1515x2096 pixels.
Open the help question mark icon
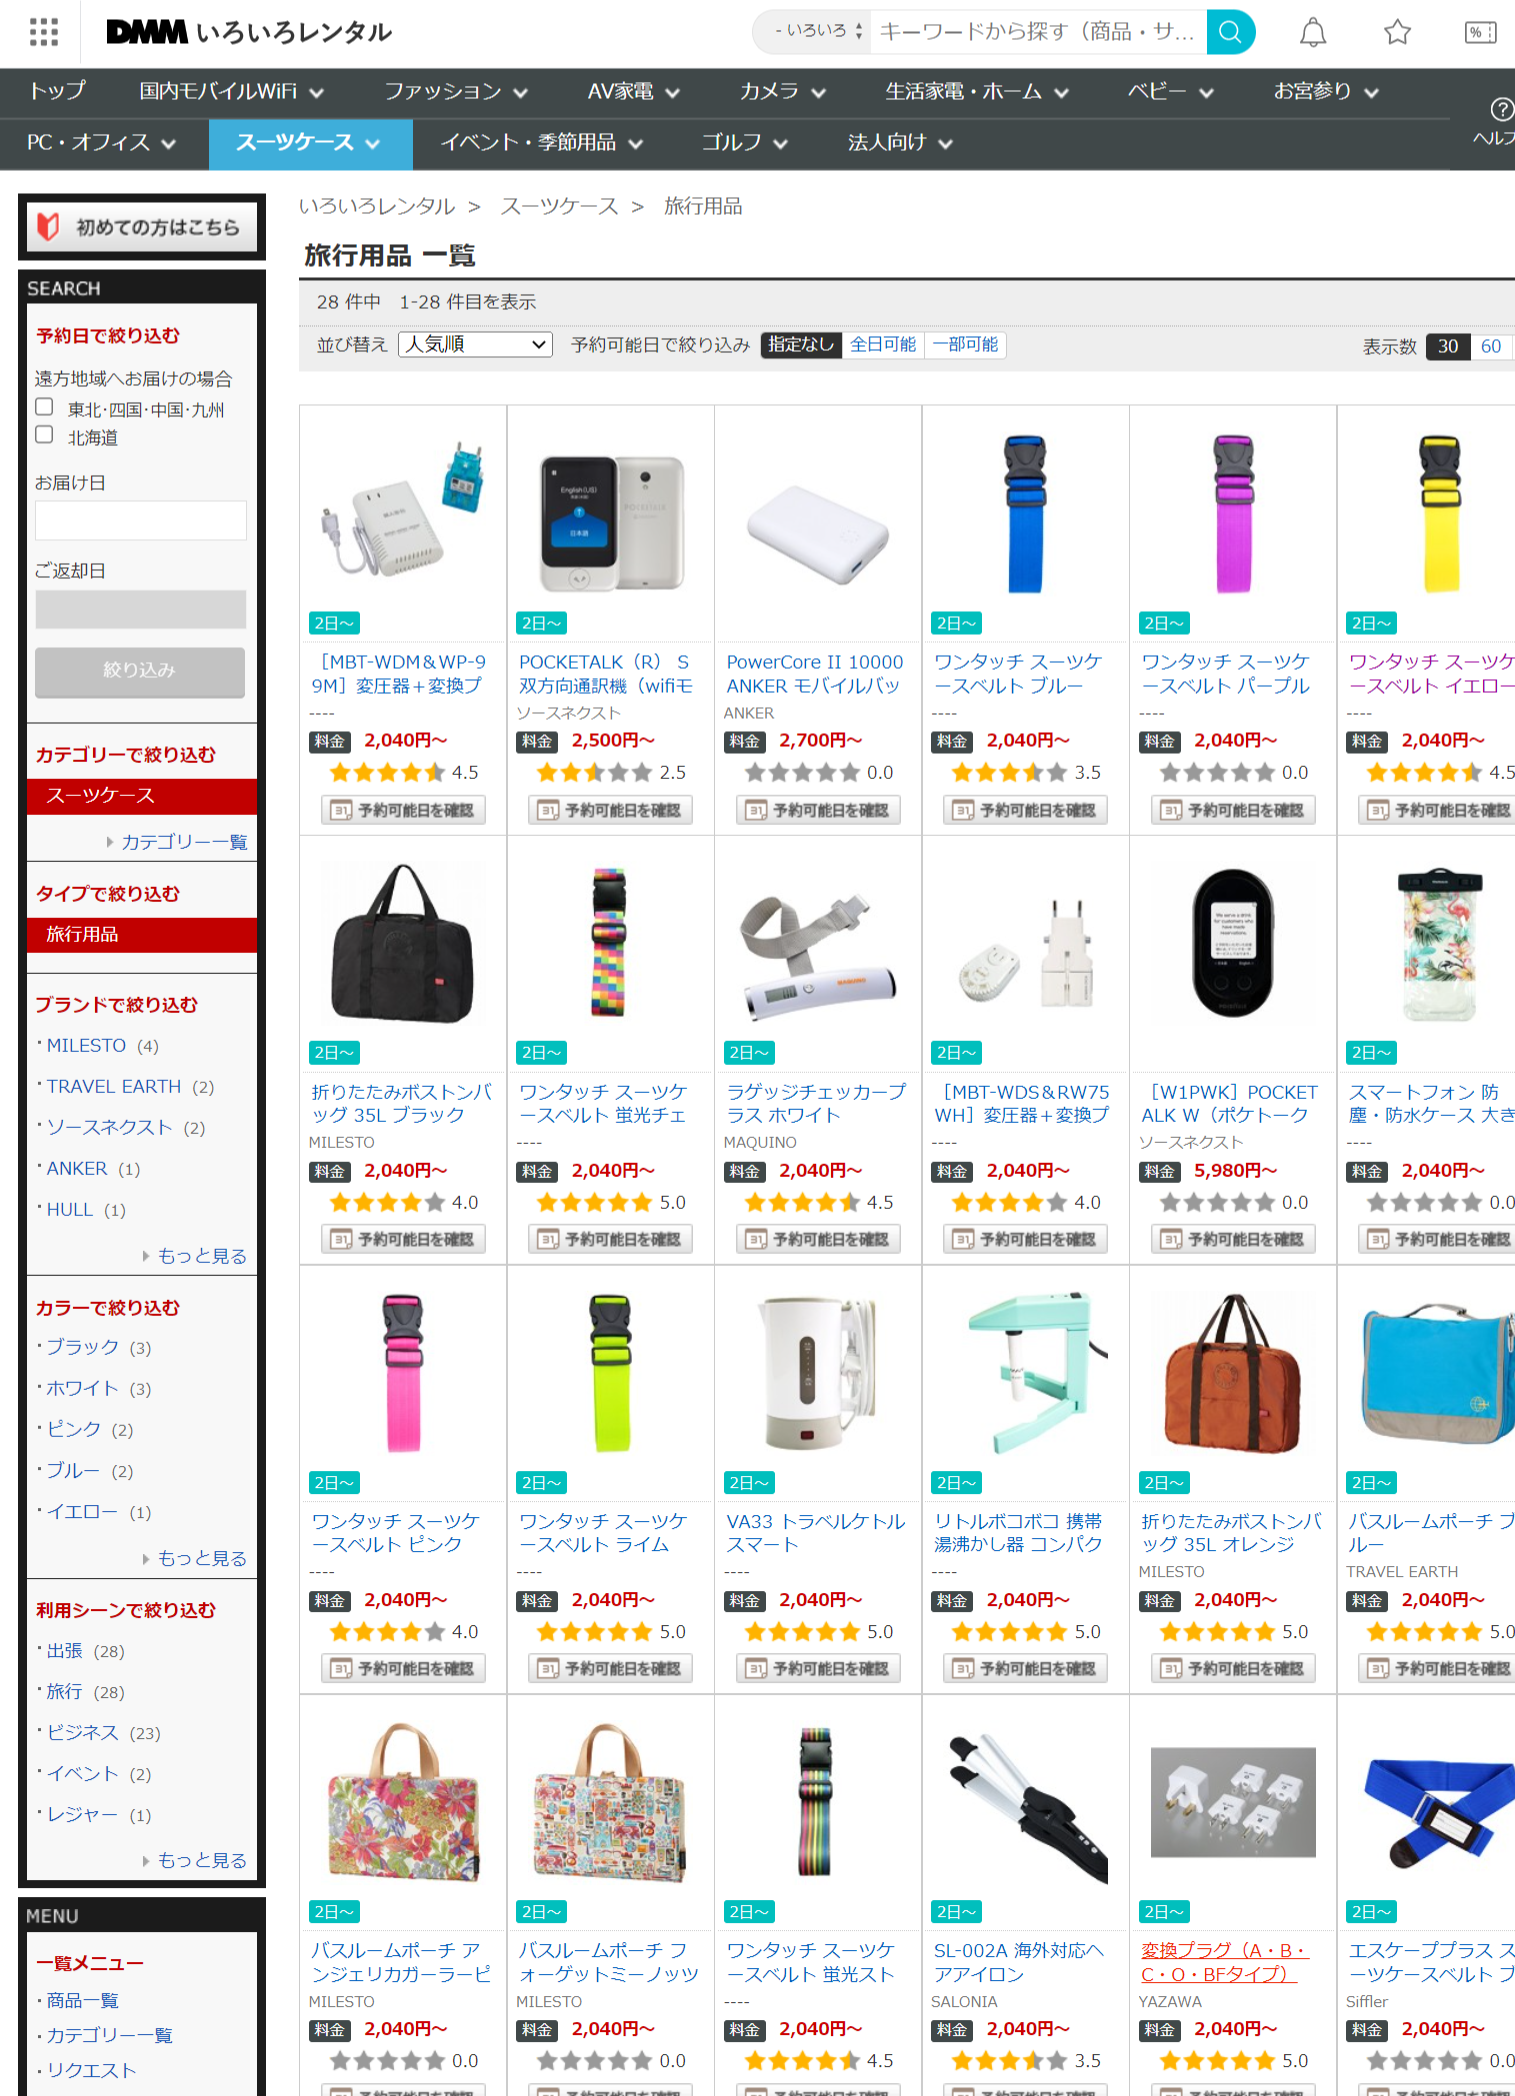1501,109
